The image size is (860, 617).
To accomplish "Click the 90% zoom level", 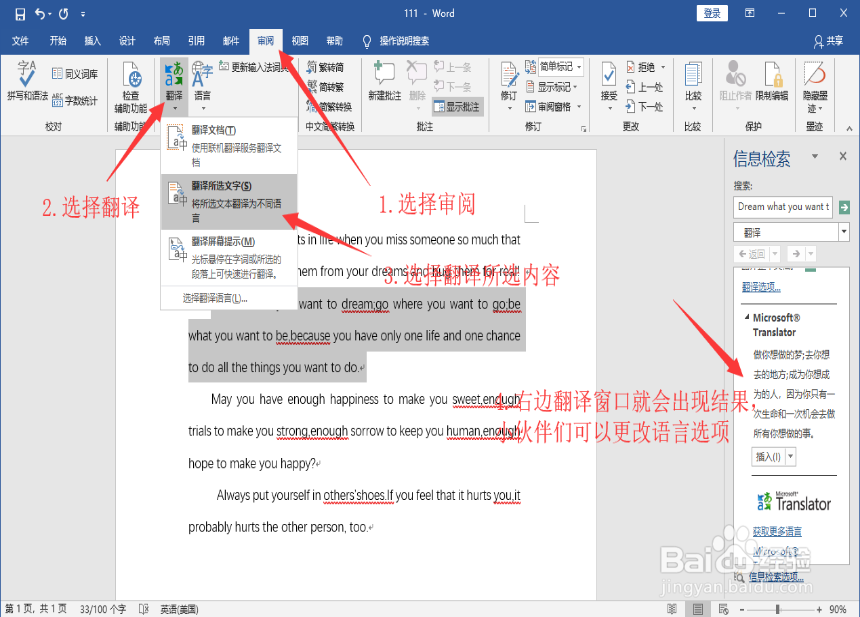I will coord(838,609).
